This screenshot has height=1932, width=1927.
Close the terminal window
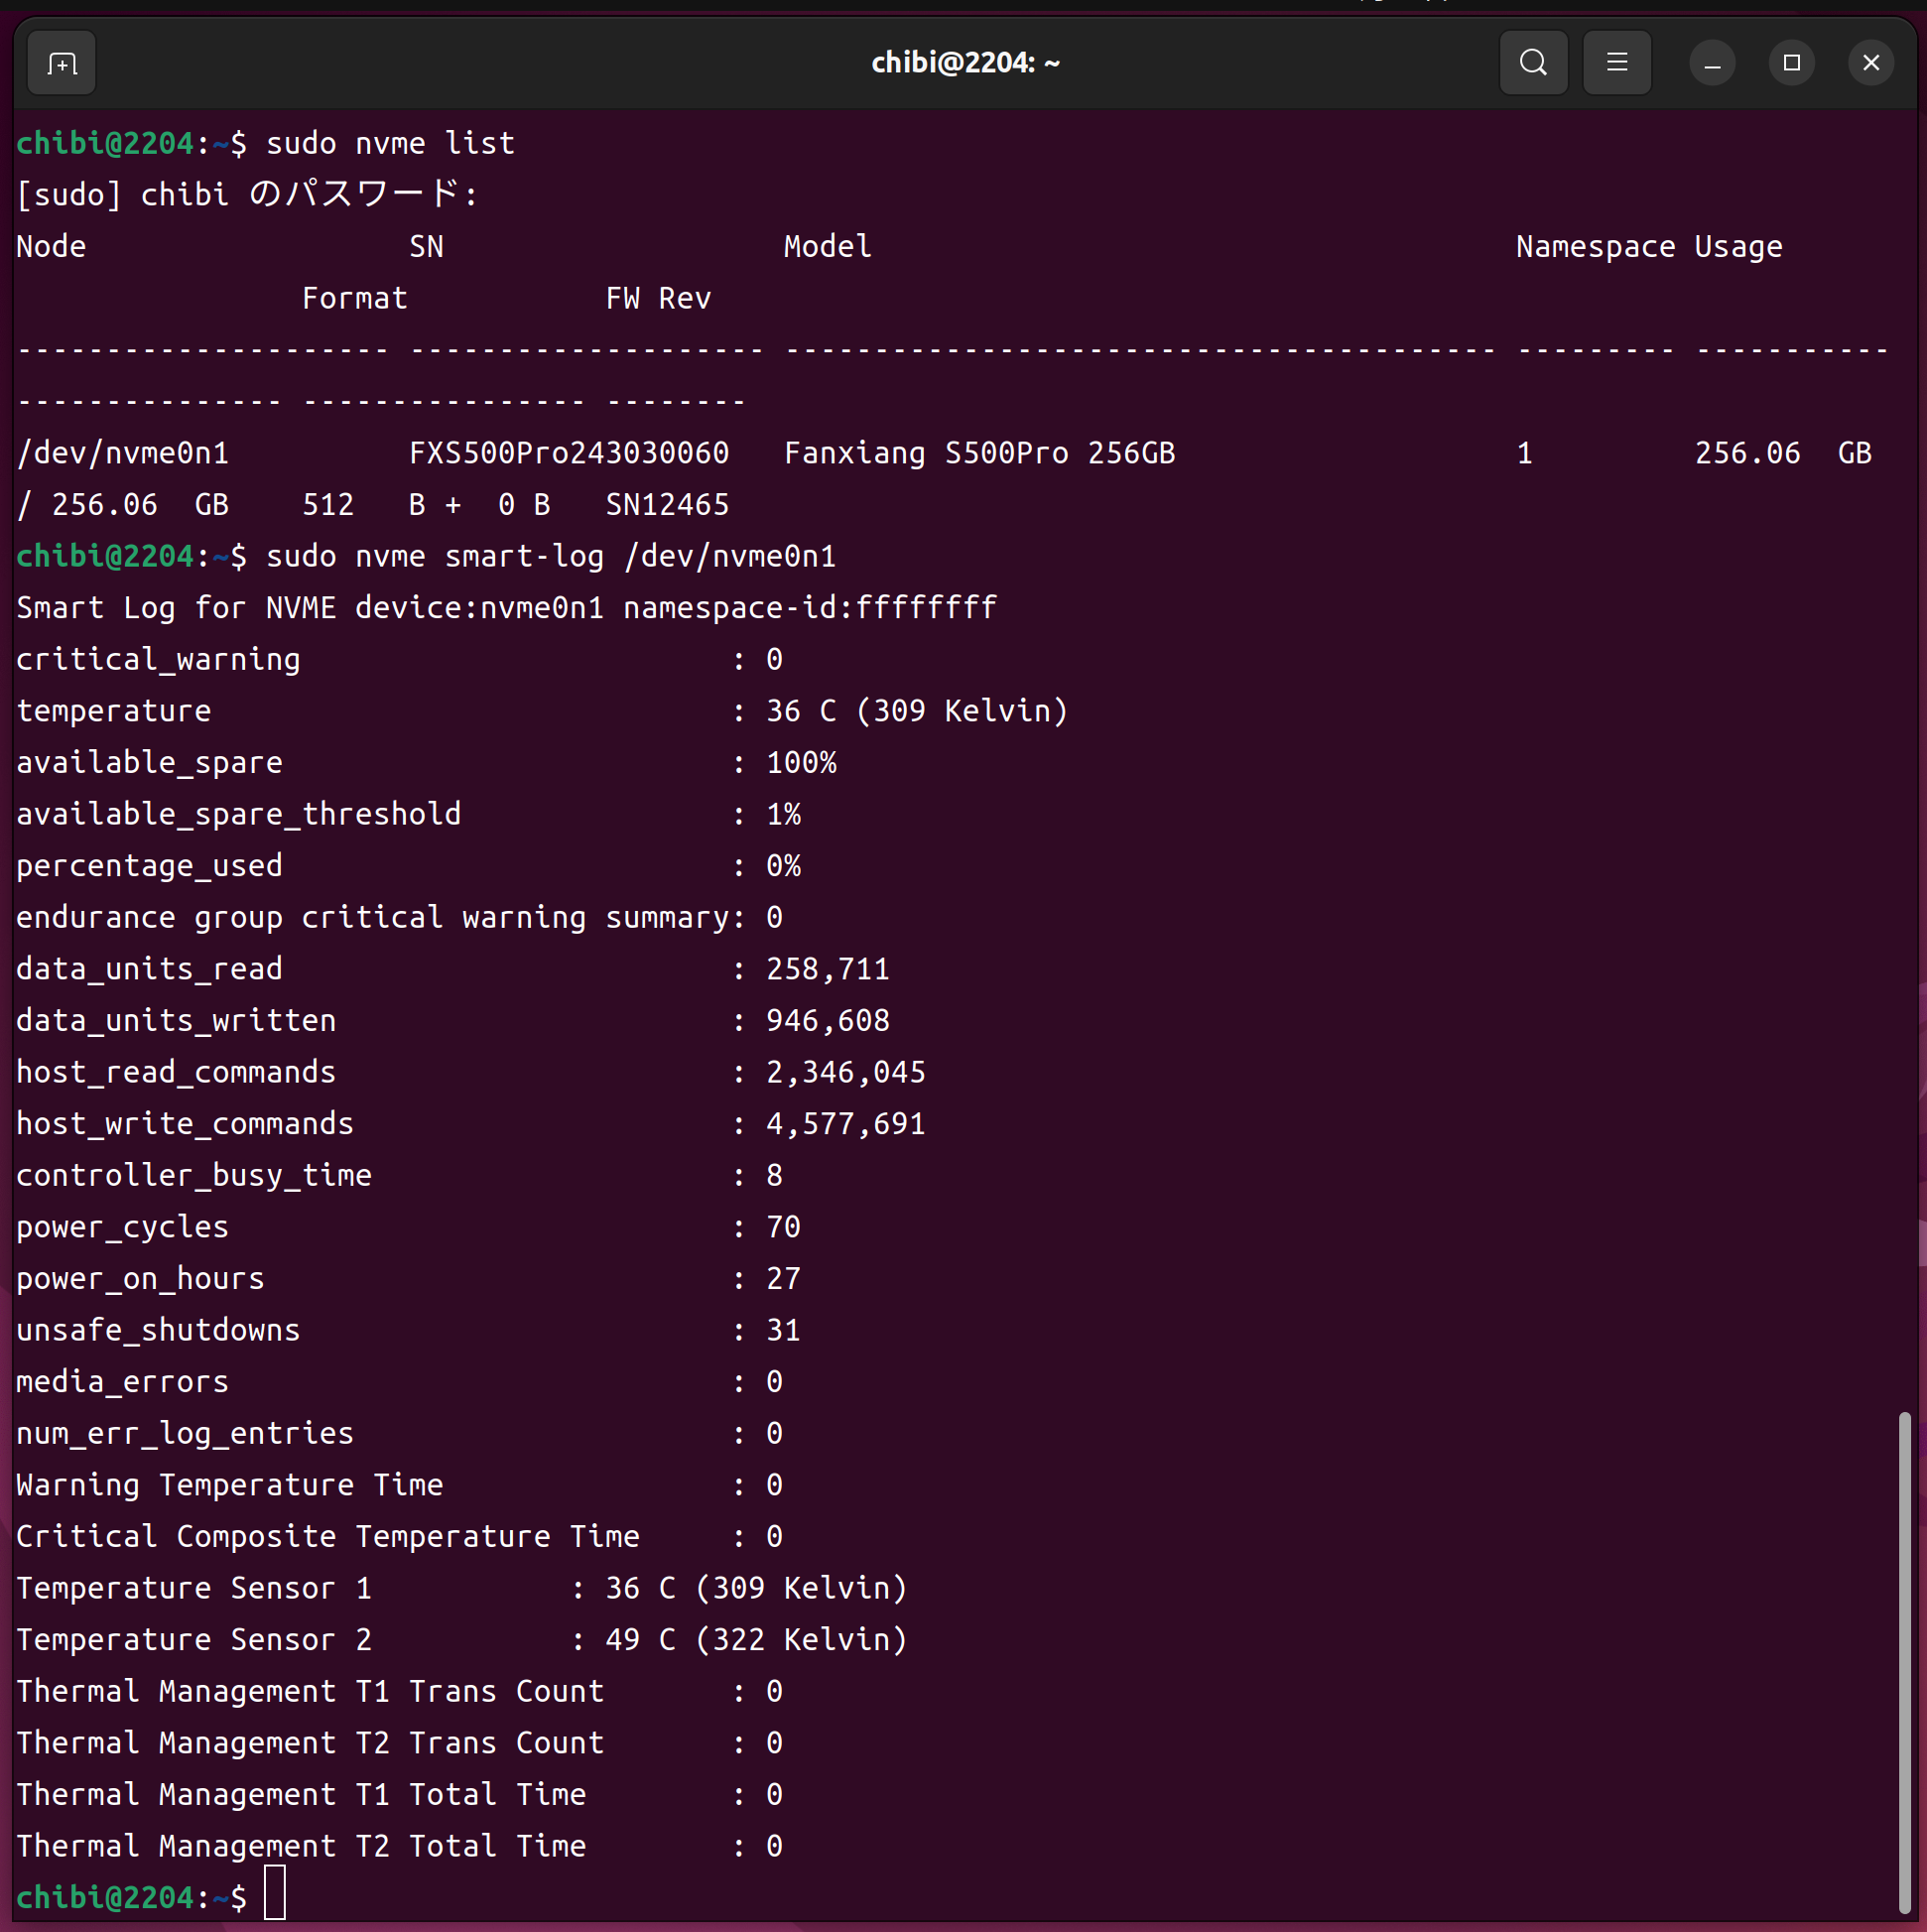tap(1870, 63)
